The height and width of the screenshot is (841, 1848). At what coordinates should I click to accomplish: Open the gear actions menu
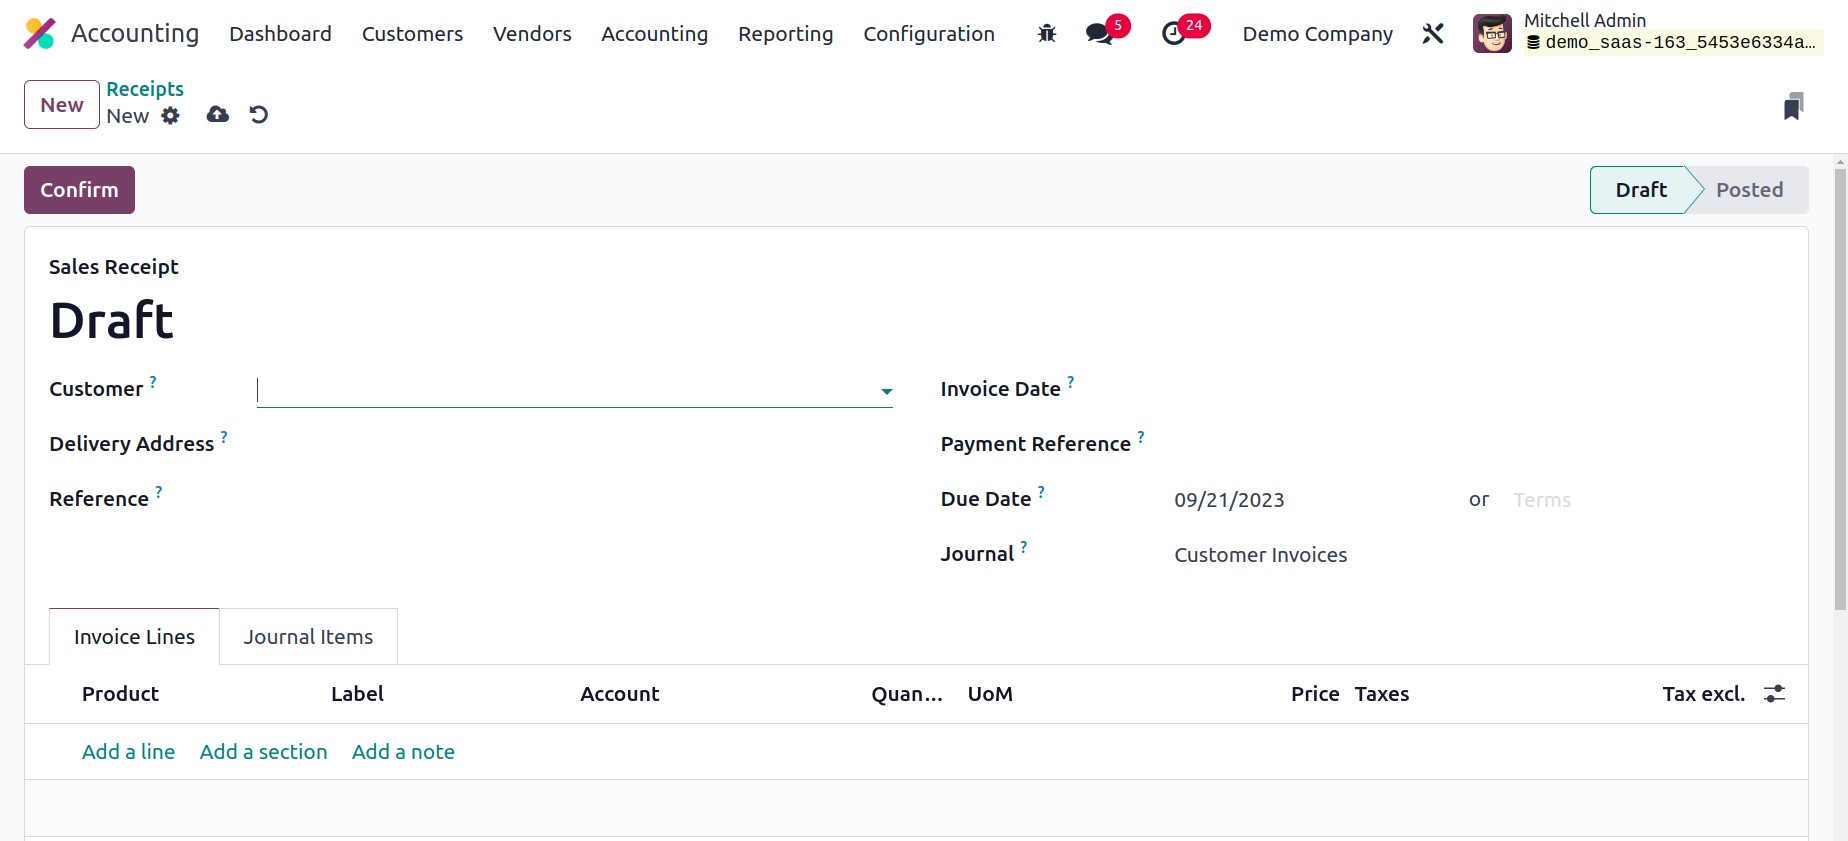(171, 116)
